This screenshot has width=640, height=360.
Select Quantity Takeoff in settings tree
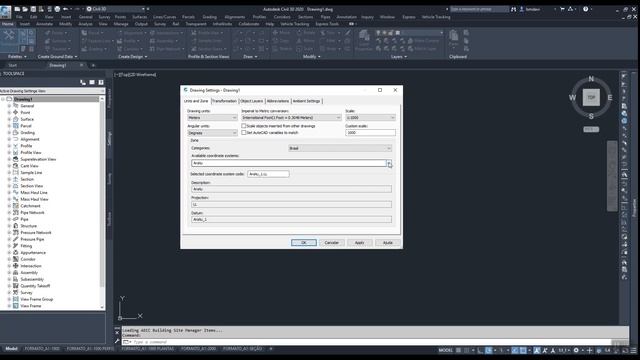pos(35,286)
